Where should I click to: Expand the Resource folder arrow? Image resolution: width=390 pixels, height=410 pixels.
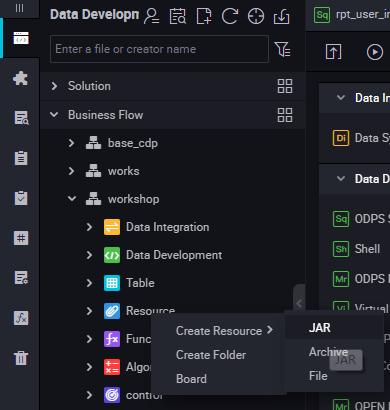coord(89,311)
